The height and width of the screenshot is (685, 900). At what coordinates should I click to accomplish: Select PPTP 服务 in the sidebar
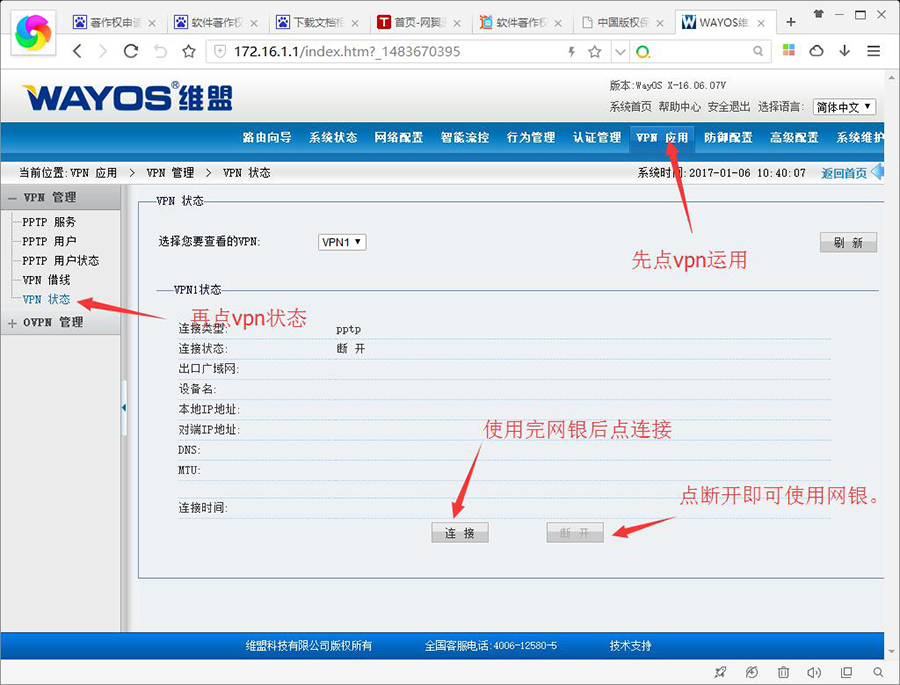(49, 222)
